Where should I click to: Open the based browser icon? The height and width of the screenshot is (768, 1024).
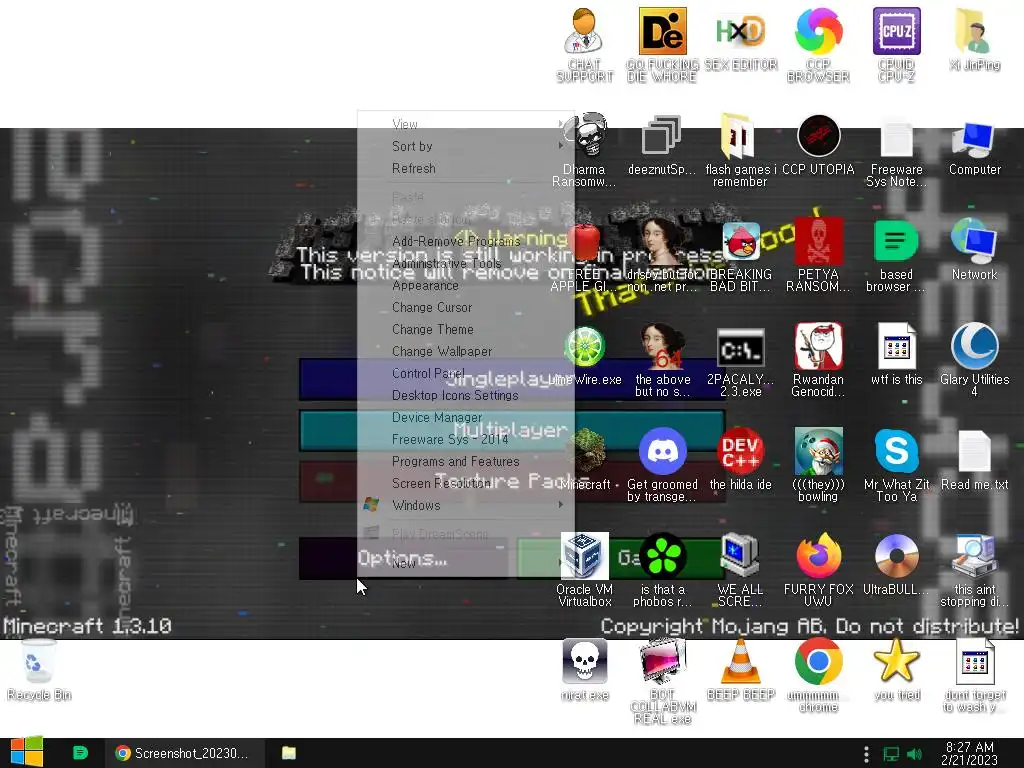pos(896,242)
